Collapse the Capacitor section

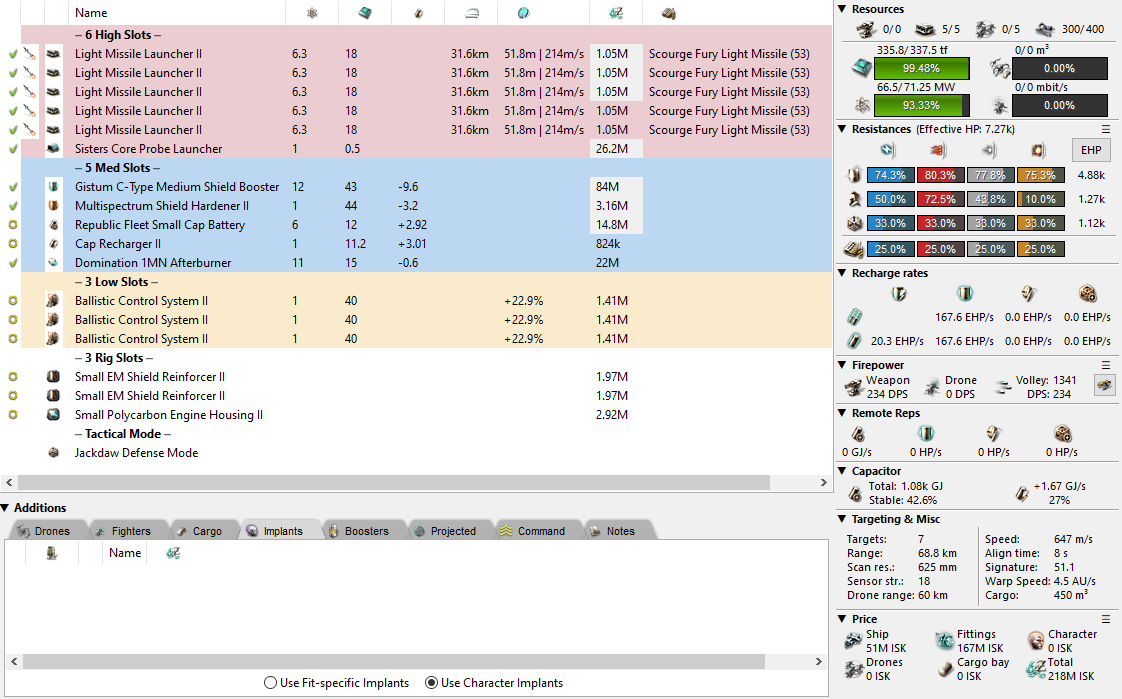pos(843,471)
